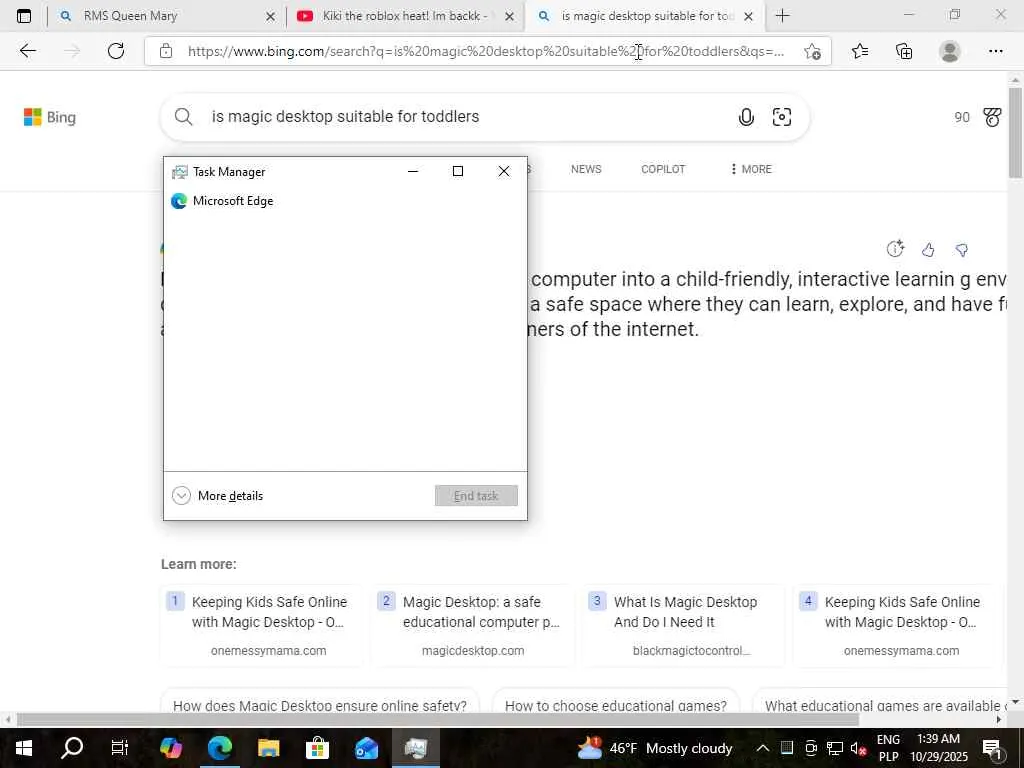Minimize the Task Manager window
Viewport: 1024px width, 768px height.
tap(413, 171)
